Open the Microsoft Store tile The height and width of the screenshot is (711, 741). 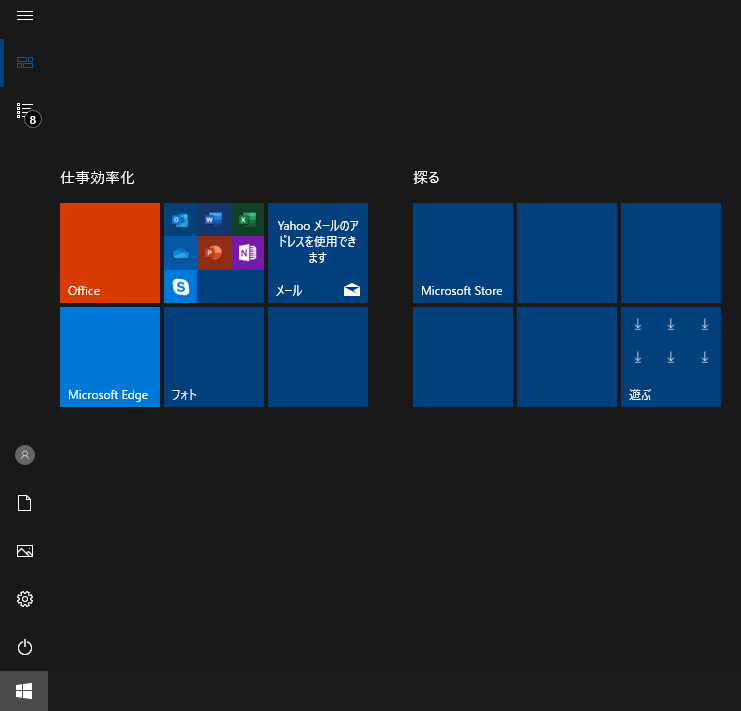point(462,252)
